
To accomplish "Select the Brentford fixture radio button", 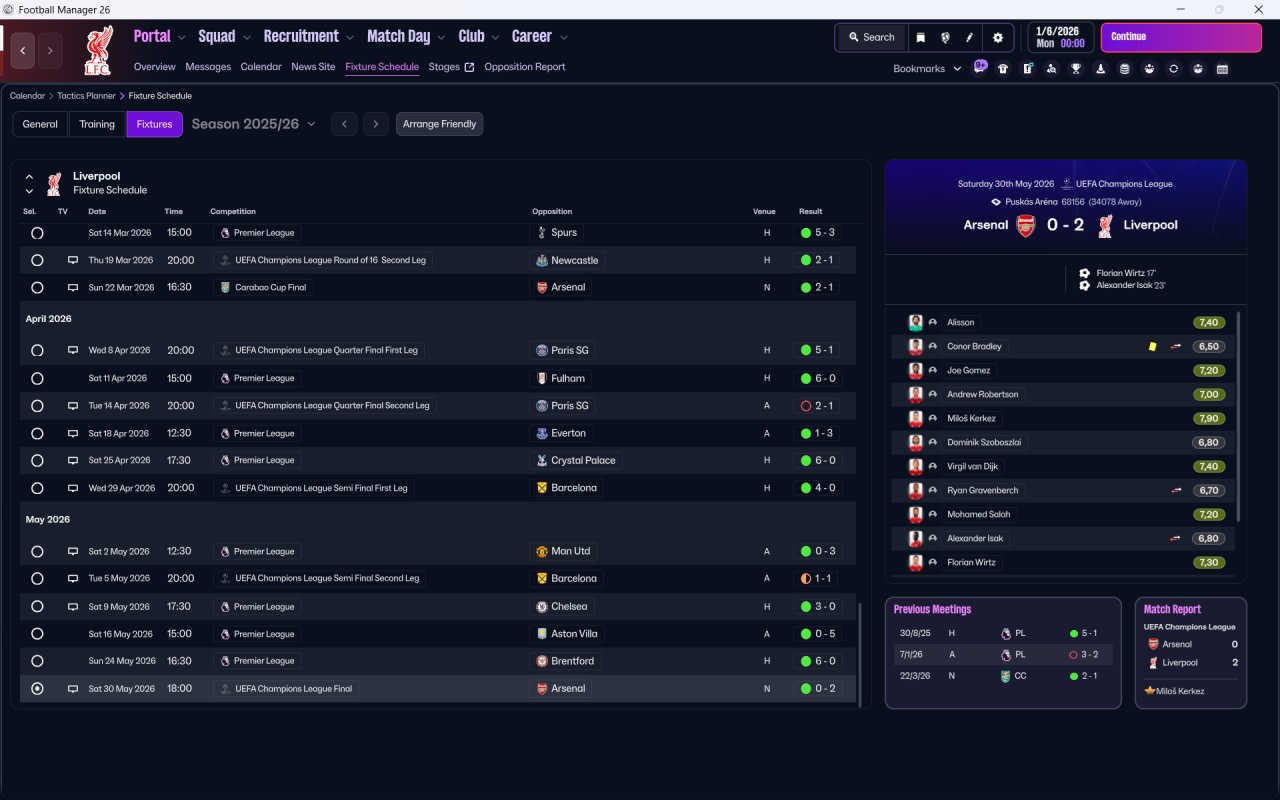I will coord(37,661).
